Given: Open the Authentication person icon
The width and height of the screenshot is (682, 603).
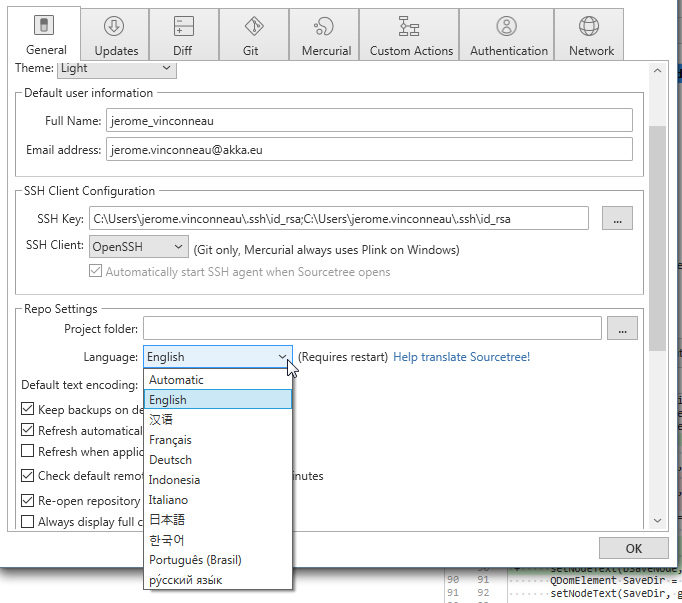Looking at the screenshot, I should (x=507, y=26).
